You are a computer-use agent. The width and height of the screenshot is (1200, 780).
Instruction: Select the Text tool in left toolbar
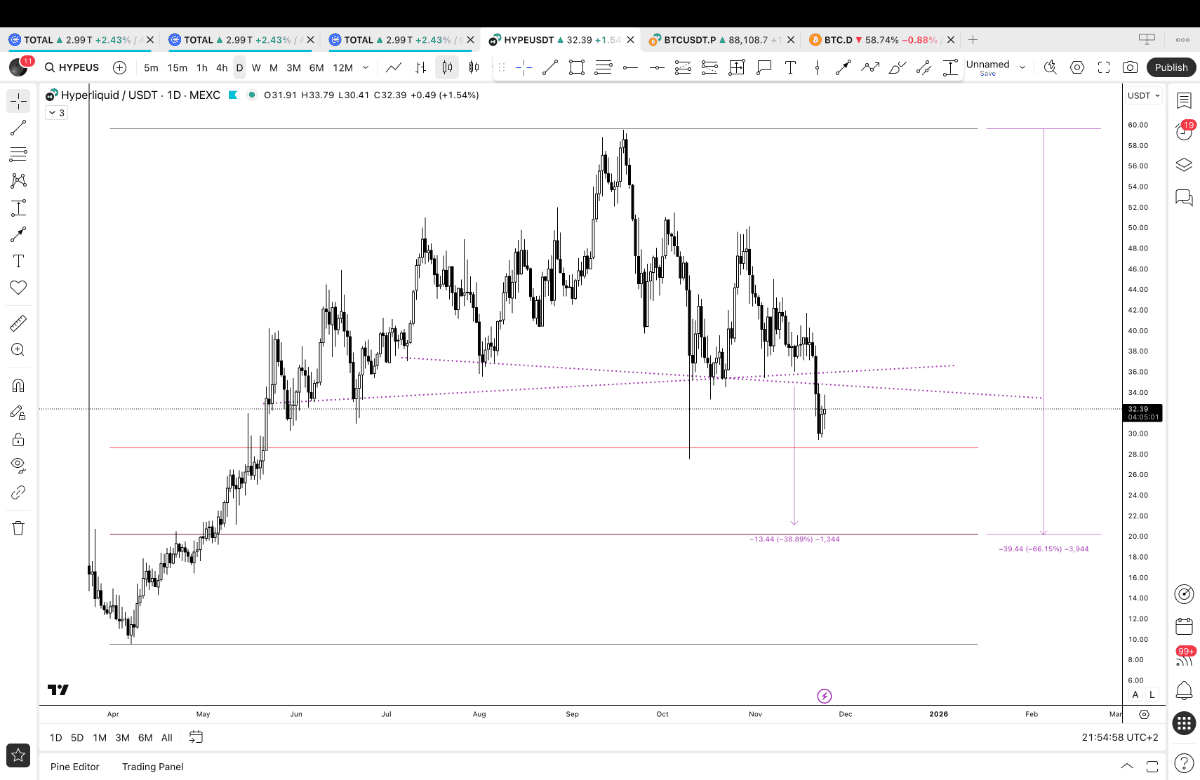click(18, 261)
